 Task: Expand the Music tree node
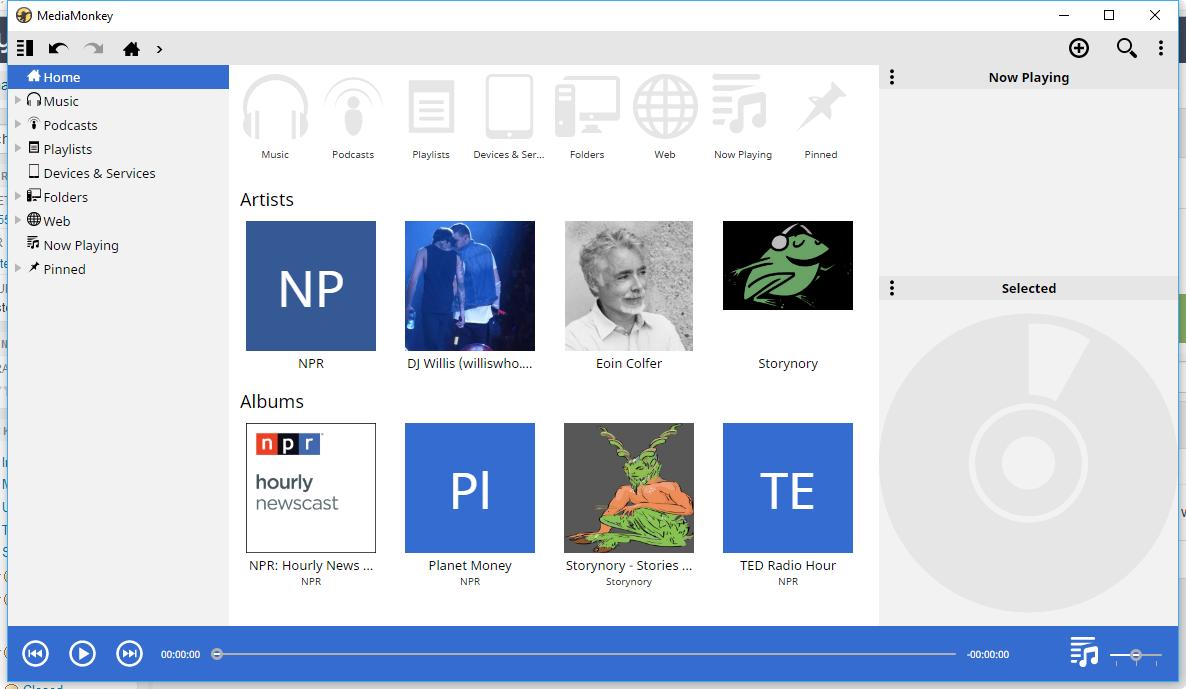pyautogui.click(x=18, y=100)
